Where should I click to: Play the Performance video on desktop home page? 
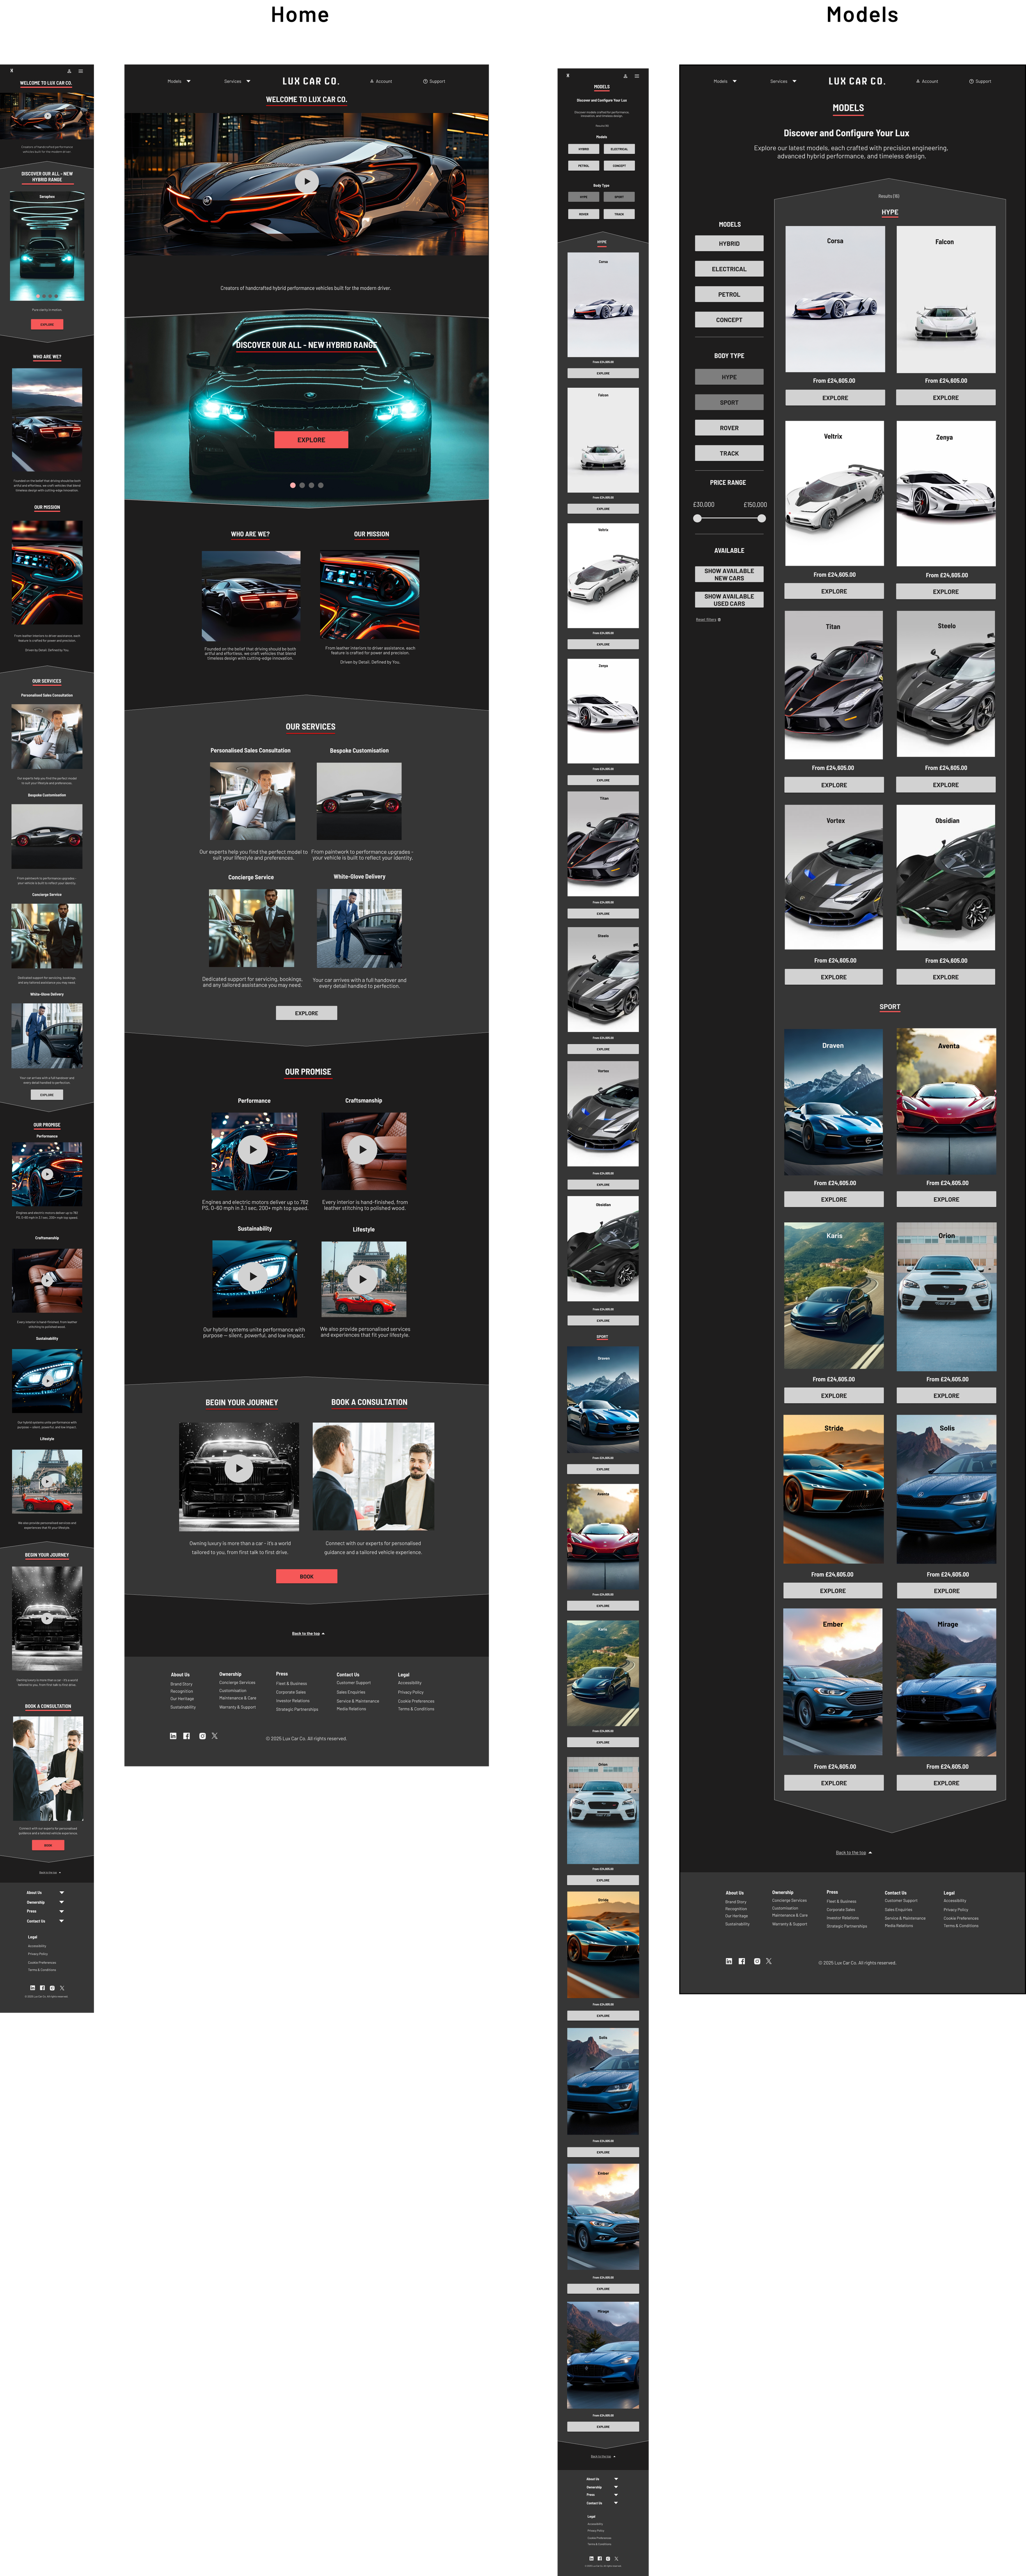click(x=253, y=1150)
